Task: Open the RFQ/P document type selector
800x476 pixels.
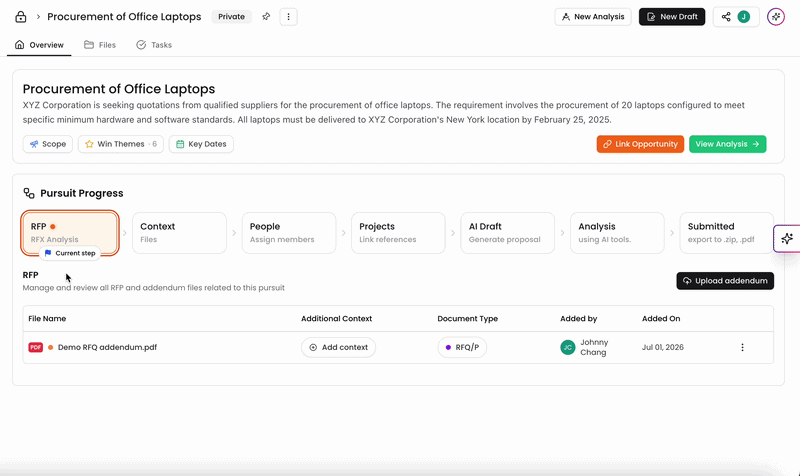Action: tap(462, 347)
